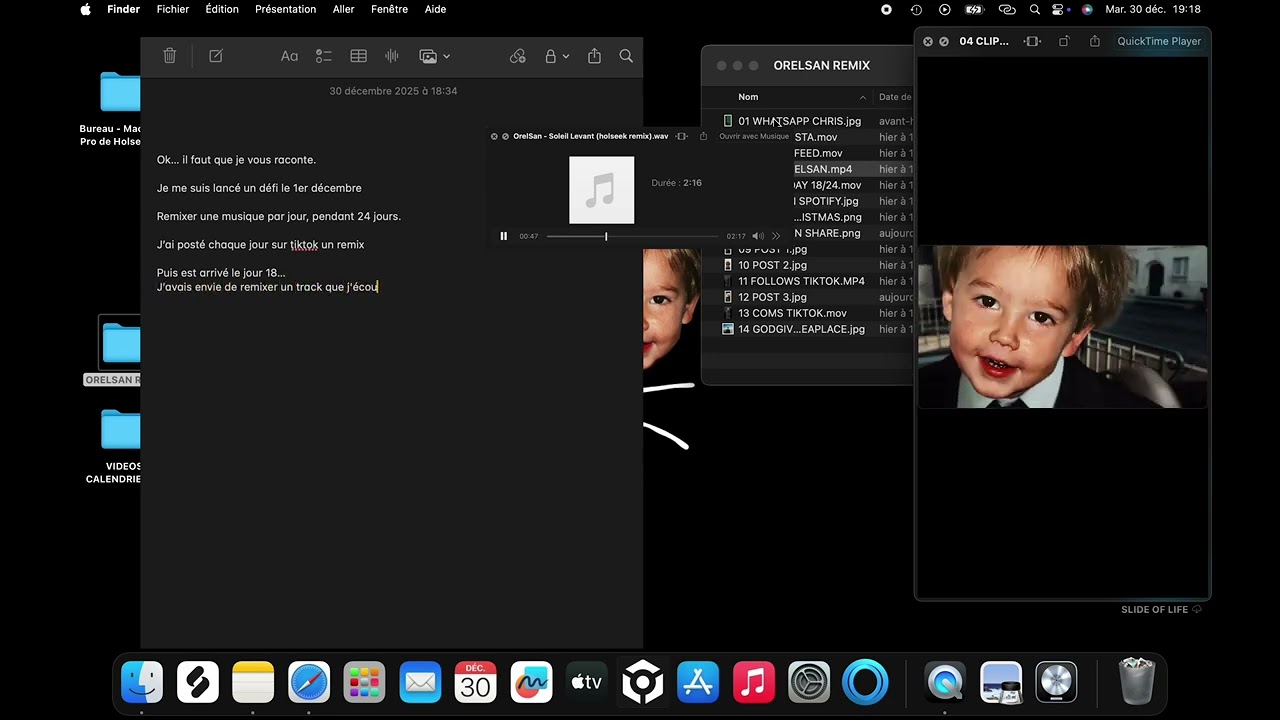Sort Finder list by the Nom column
1280x720 pixels.
click(x=748, y=97)
